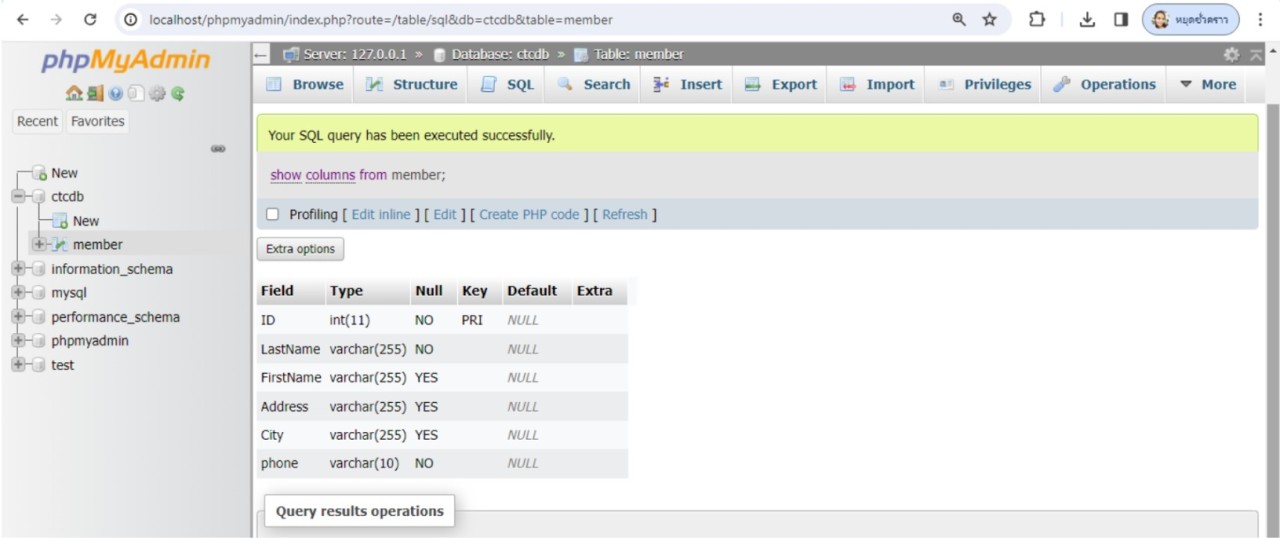Click the link chain icon in sidebar
The image size is (1280, 538).
coord(218,149)
